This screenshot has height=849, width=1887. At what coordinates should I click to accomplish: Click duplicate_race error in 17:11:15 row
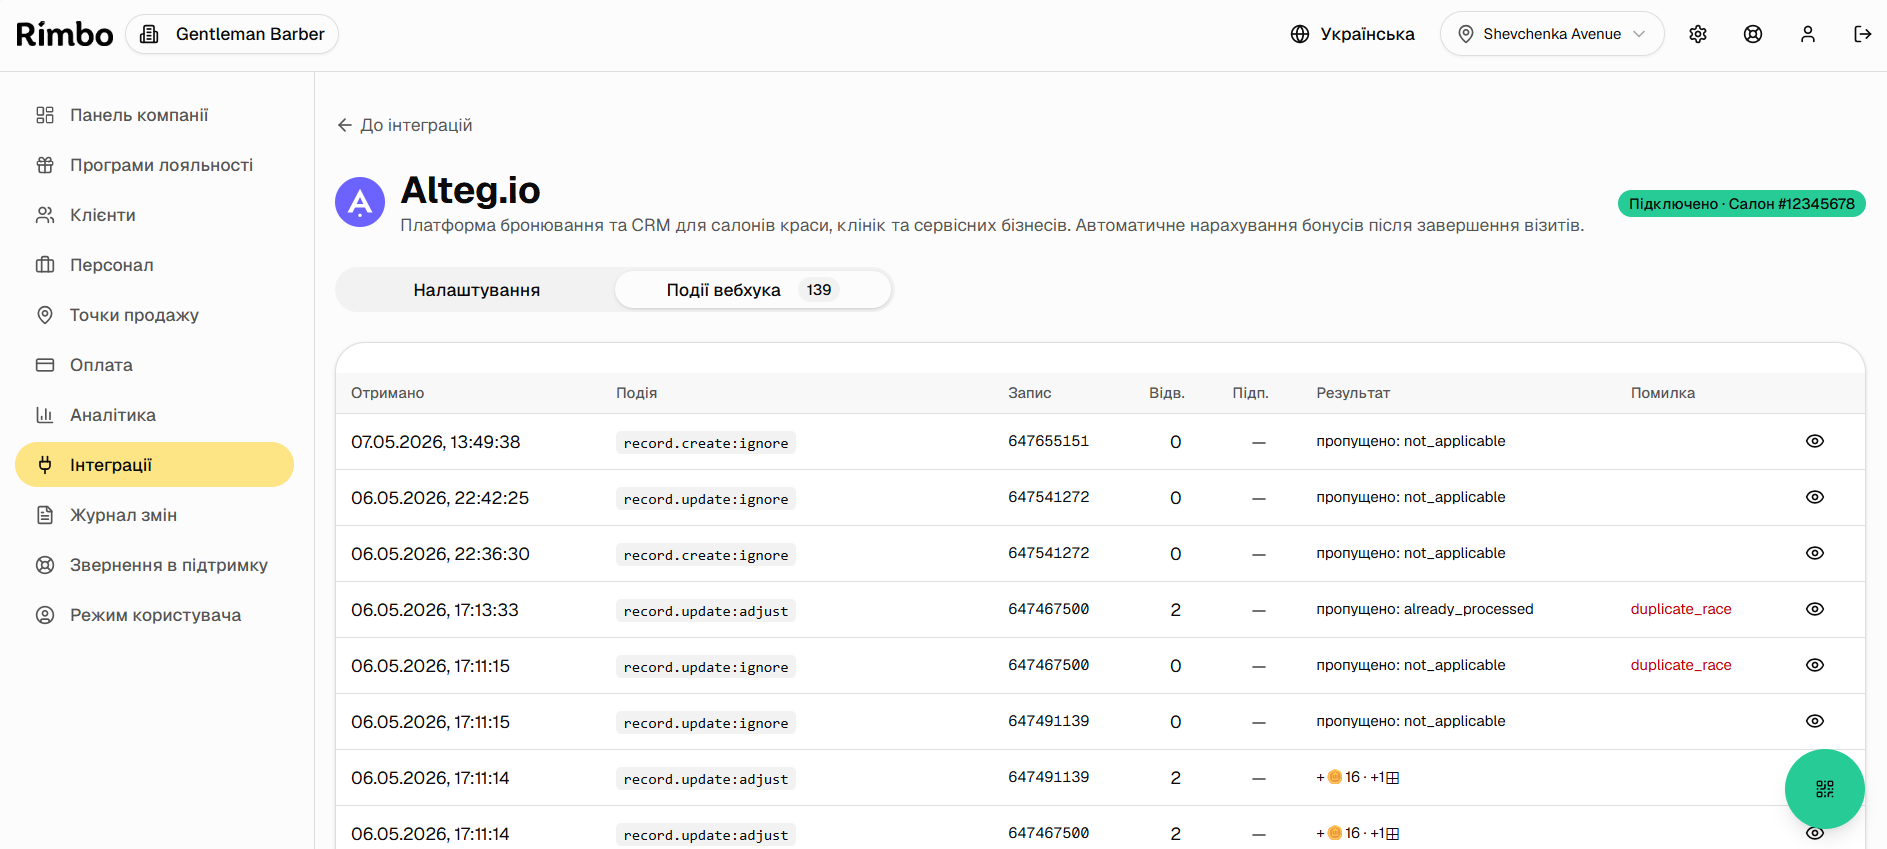point(1681,665)
